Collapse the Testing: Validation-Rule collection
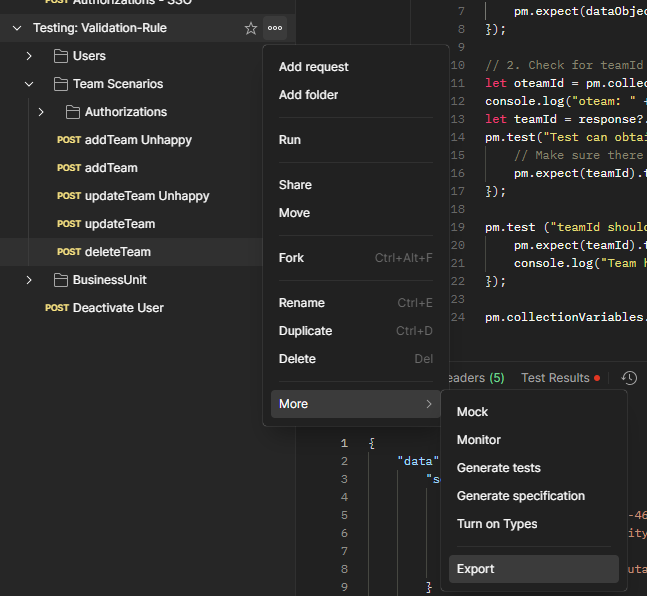 point(17,28)
